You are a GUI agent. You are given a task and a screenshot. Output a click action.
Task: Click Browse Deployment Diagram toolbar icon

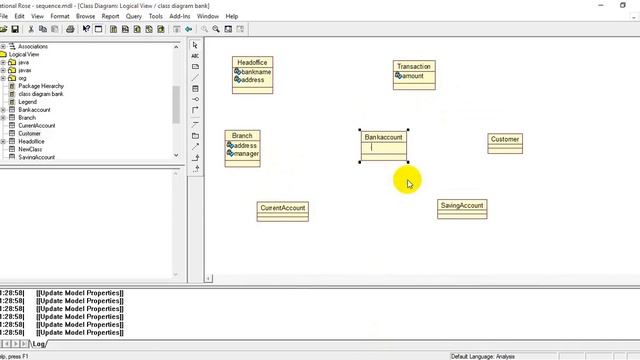point(161,29)
